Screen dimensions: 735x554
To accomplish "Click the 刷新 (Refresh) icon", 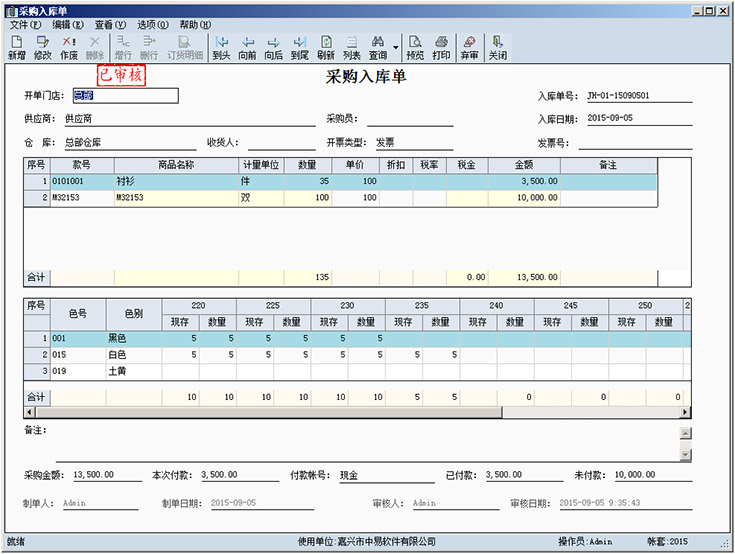I will tap(326, 48).
